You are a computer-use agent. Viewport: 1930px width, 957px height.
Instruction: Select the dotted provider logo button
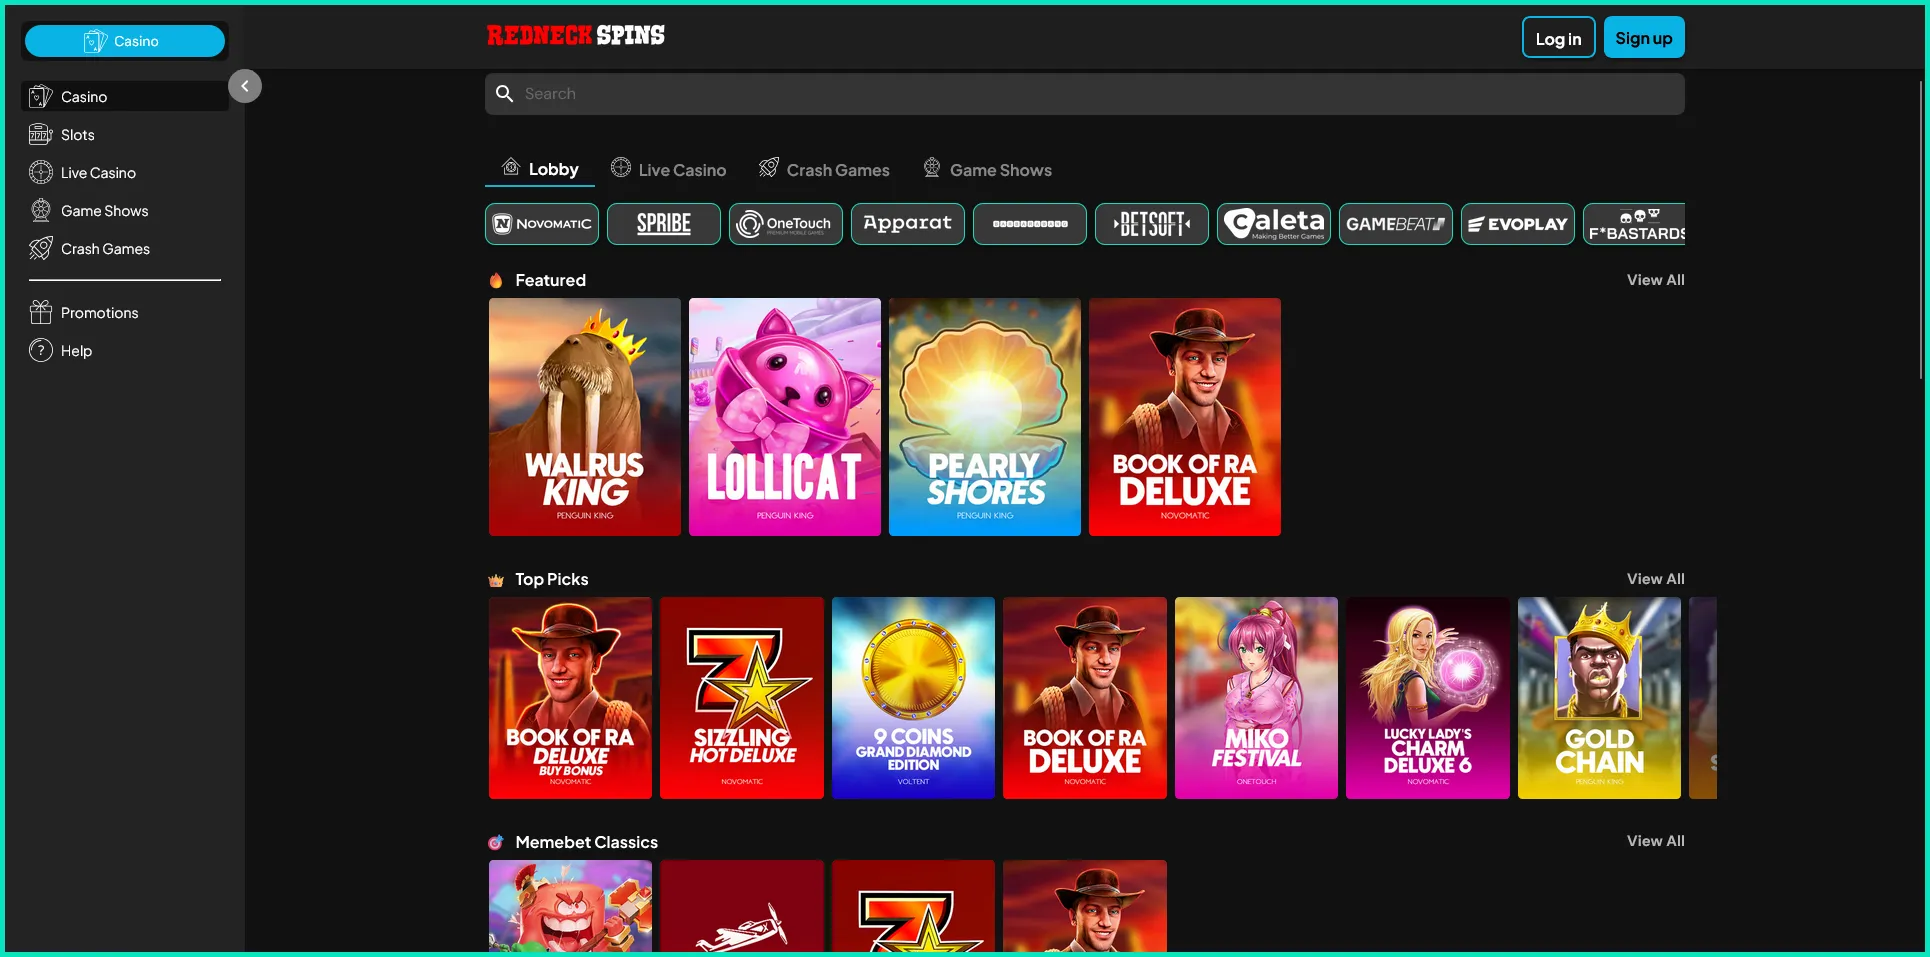pyautogui.click(x=1030, y=224)
